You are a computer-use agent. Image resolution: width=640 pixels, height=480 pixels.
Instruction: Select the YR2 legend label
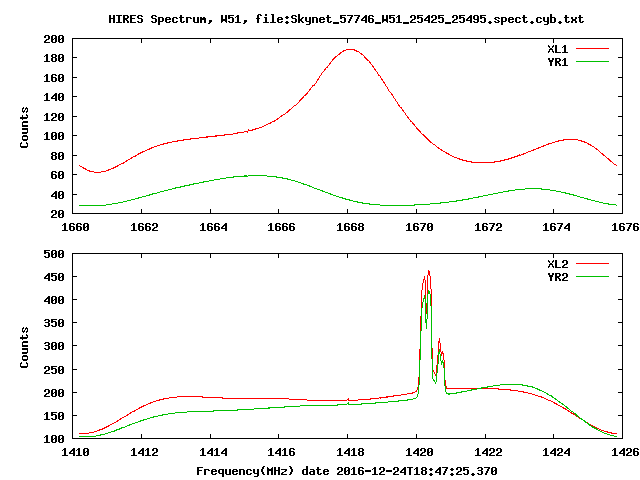point(558,277)
